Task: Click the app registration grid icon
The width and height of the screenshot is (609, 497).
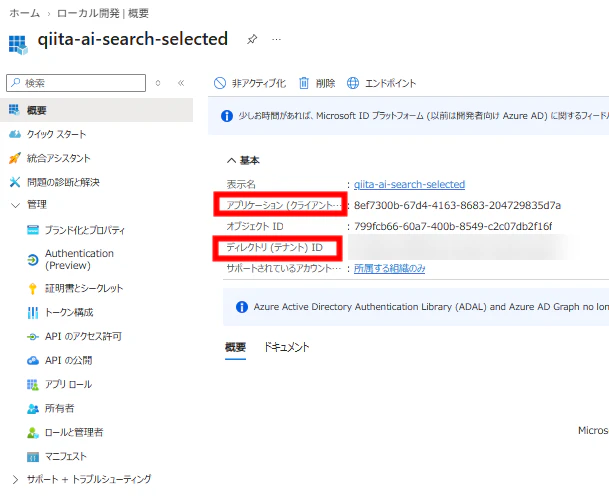Action: [18, 44]
